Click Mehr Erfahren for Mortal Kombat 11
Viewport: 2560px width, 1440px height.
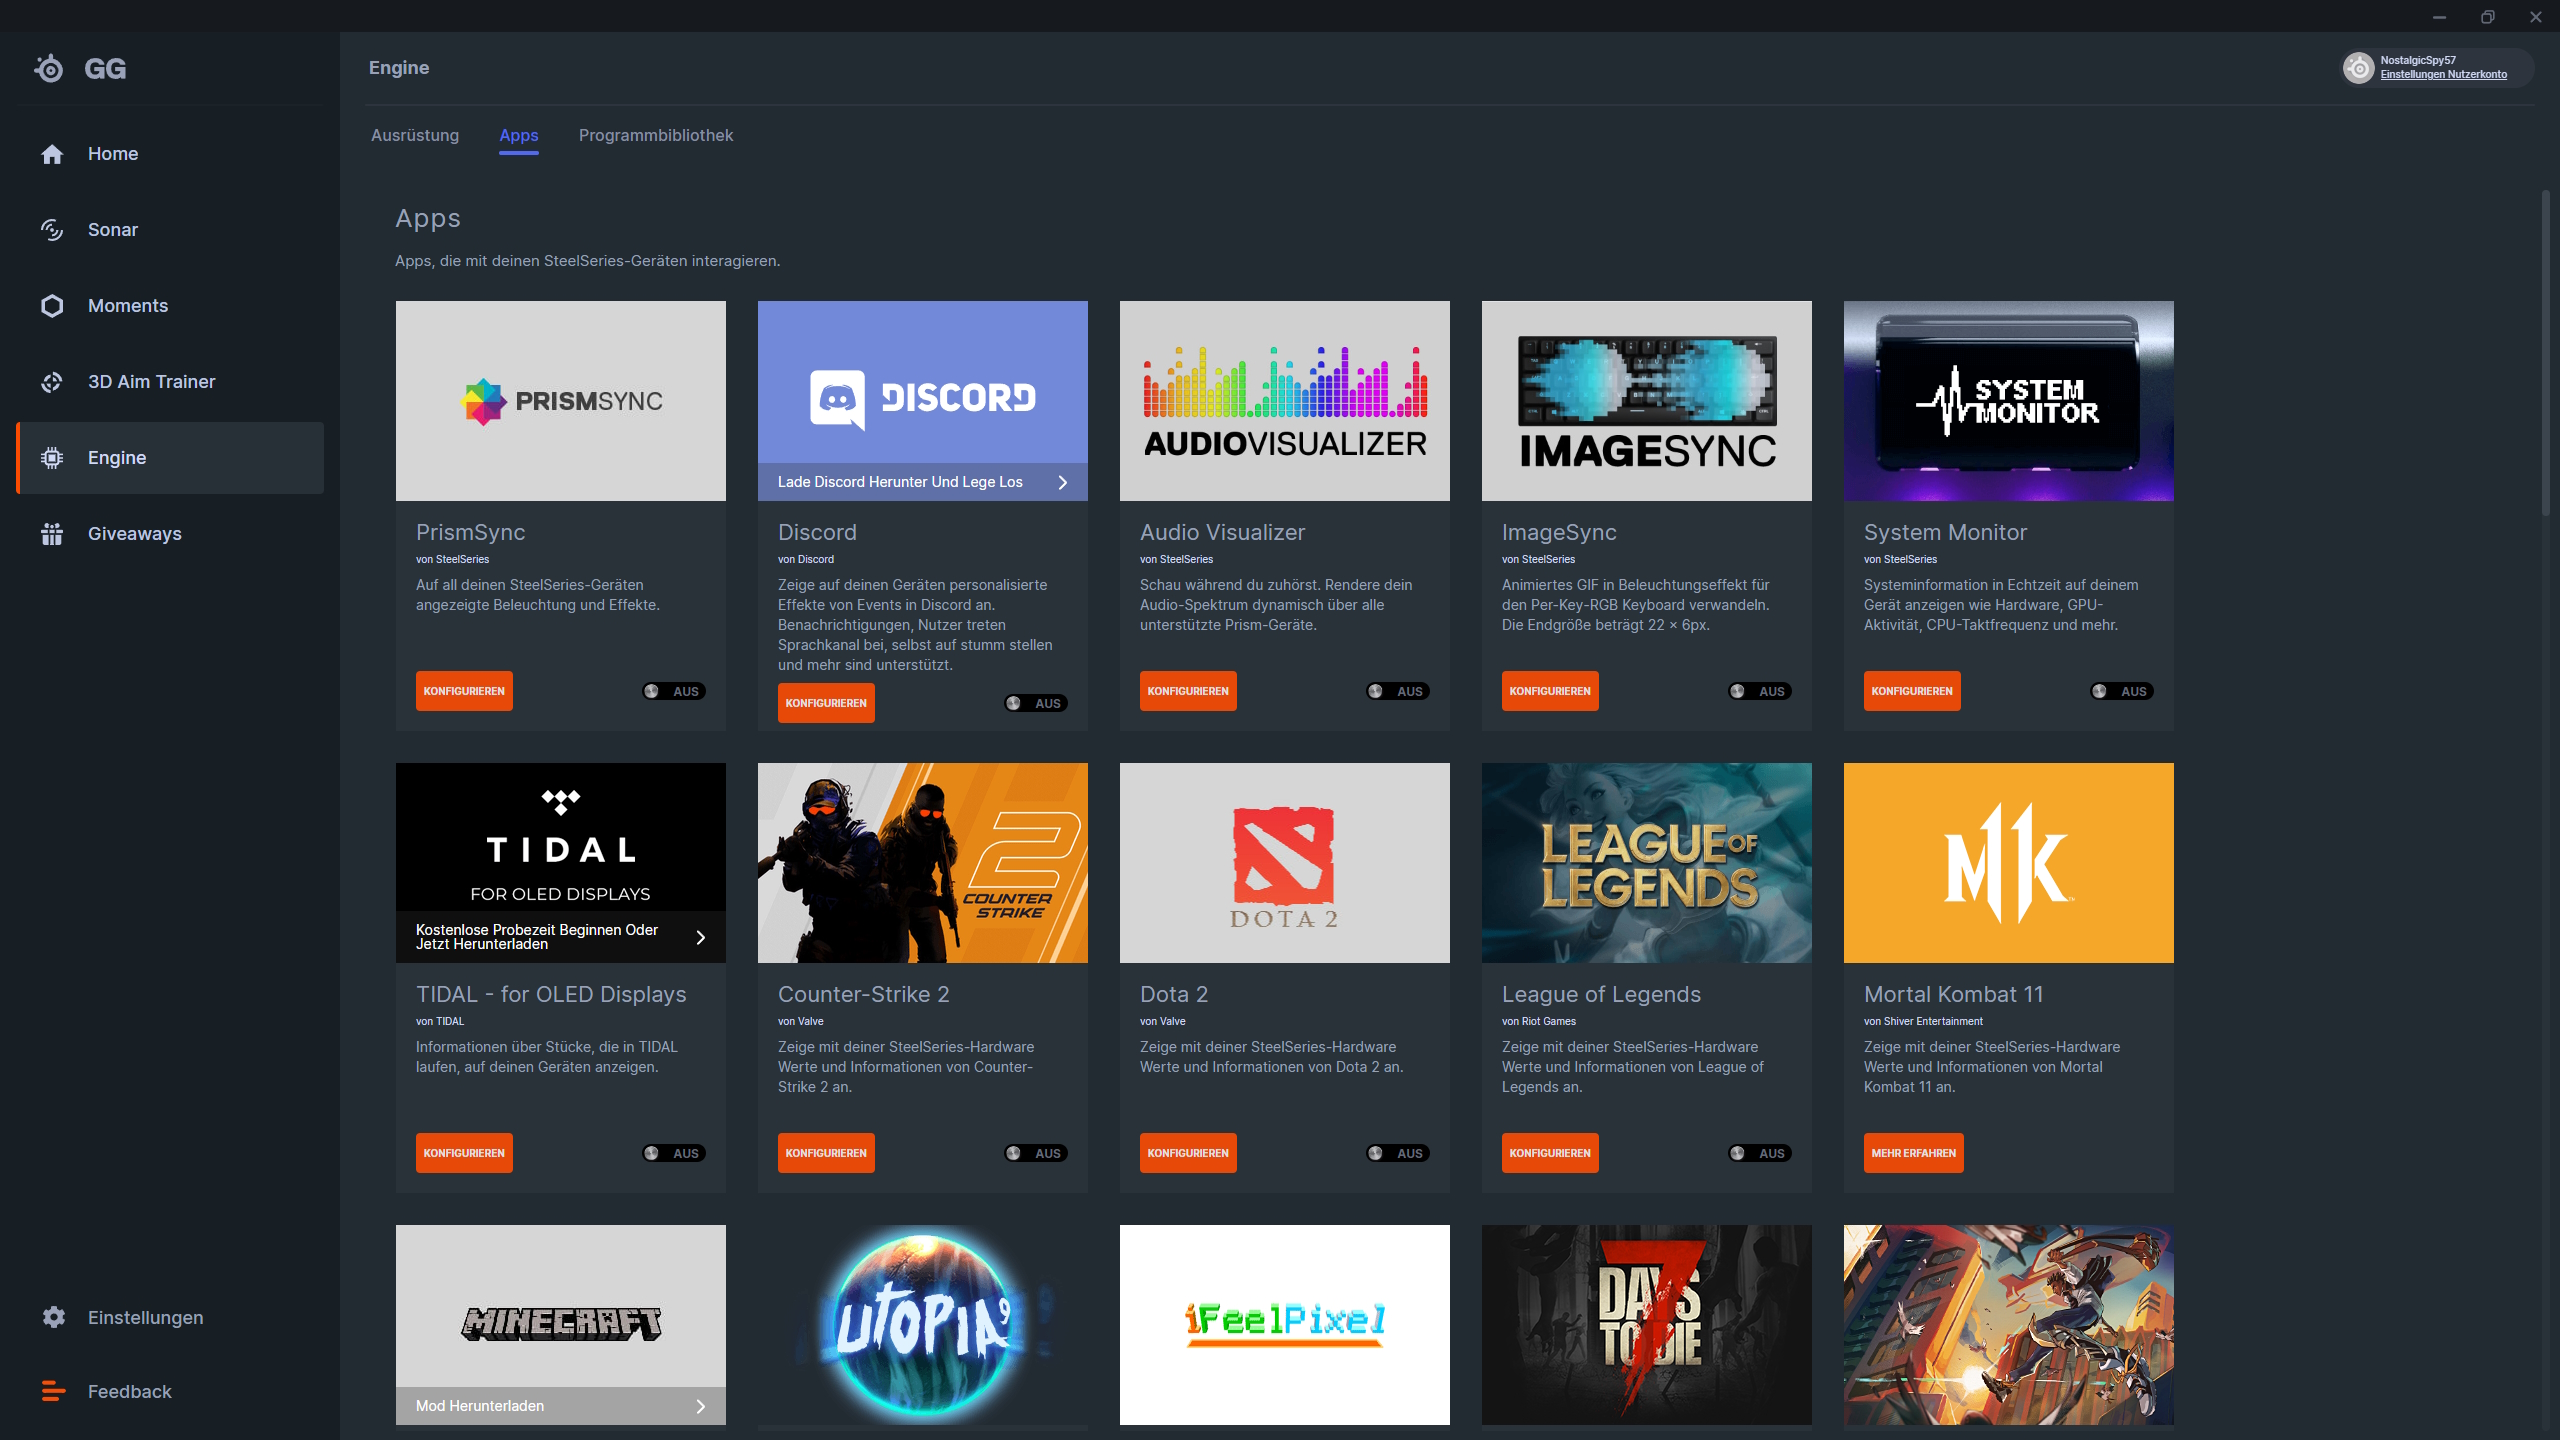pyautogui.click(x=1913, y=1153)
